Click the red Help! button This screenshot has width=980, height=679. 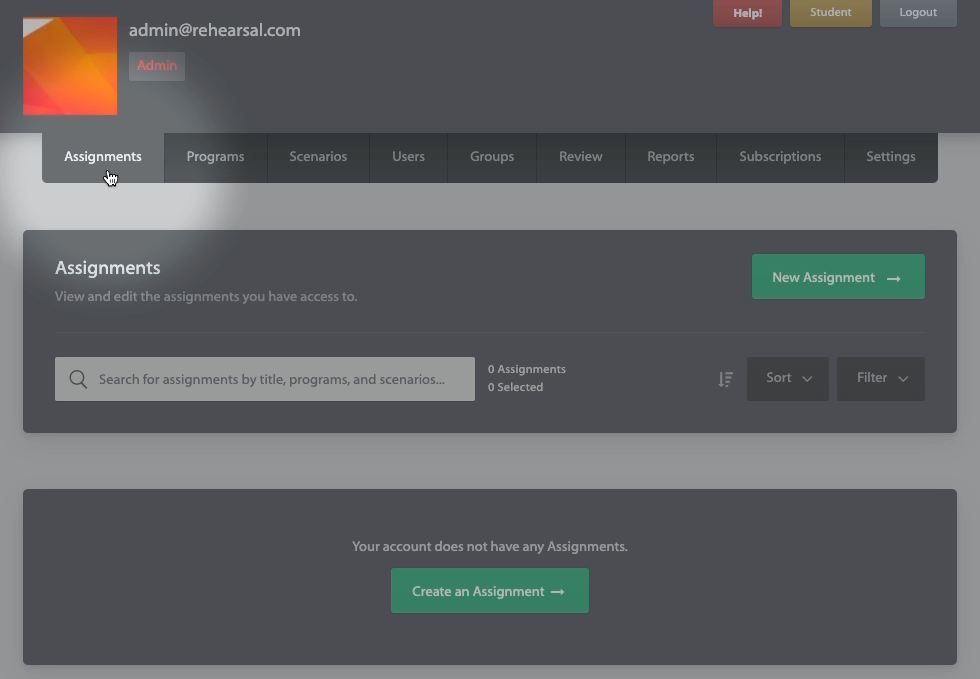click(x=747, y=13)
